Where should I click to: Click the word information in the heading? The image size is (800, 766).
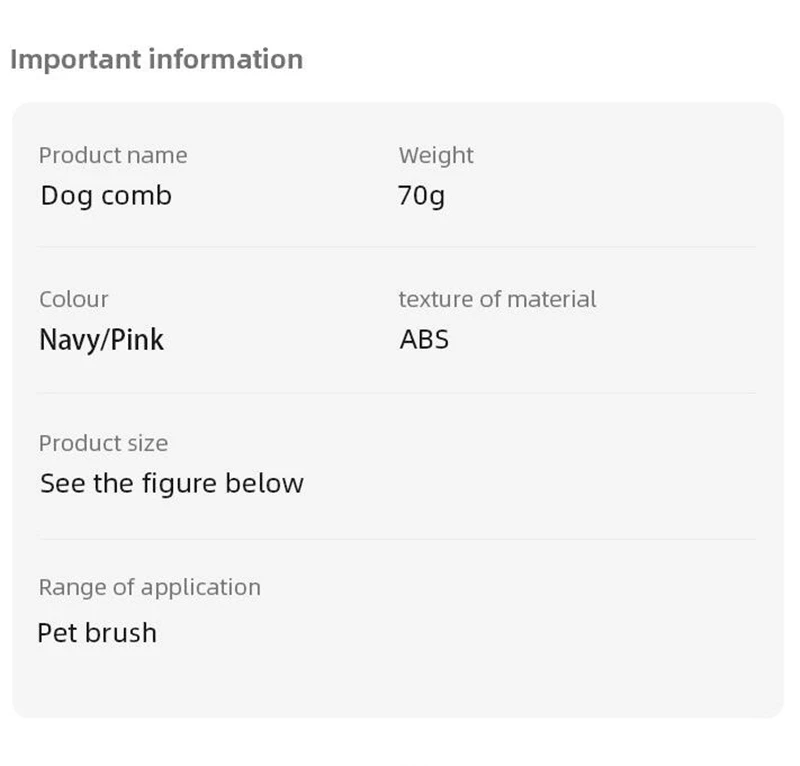click(x=226, y=59)
